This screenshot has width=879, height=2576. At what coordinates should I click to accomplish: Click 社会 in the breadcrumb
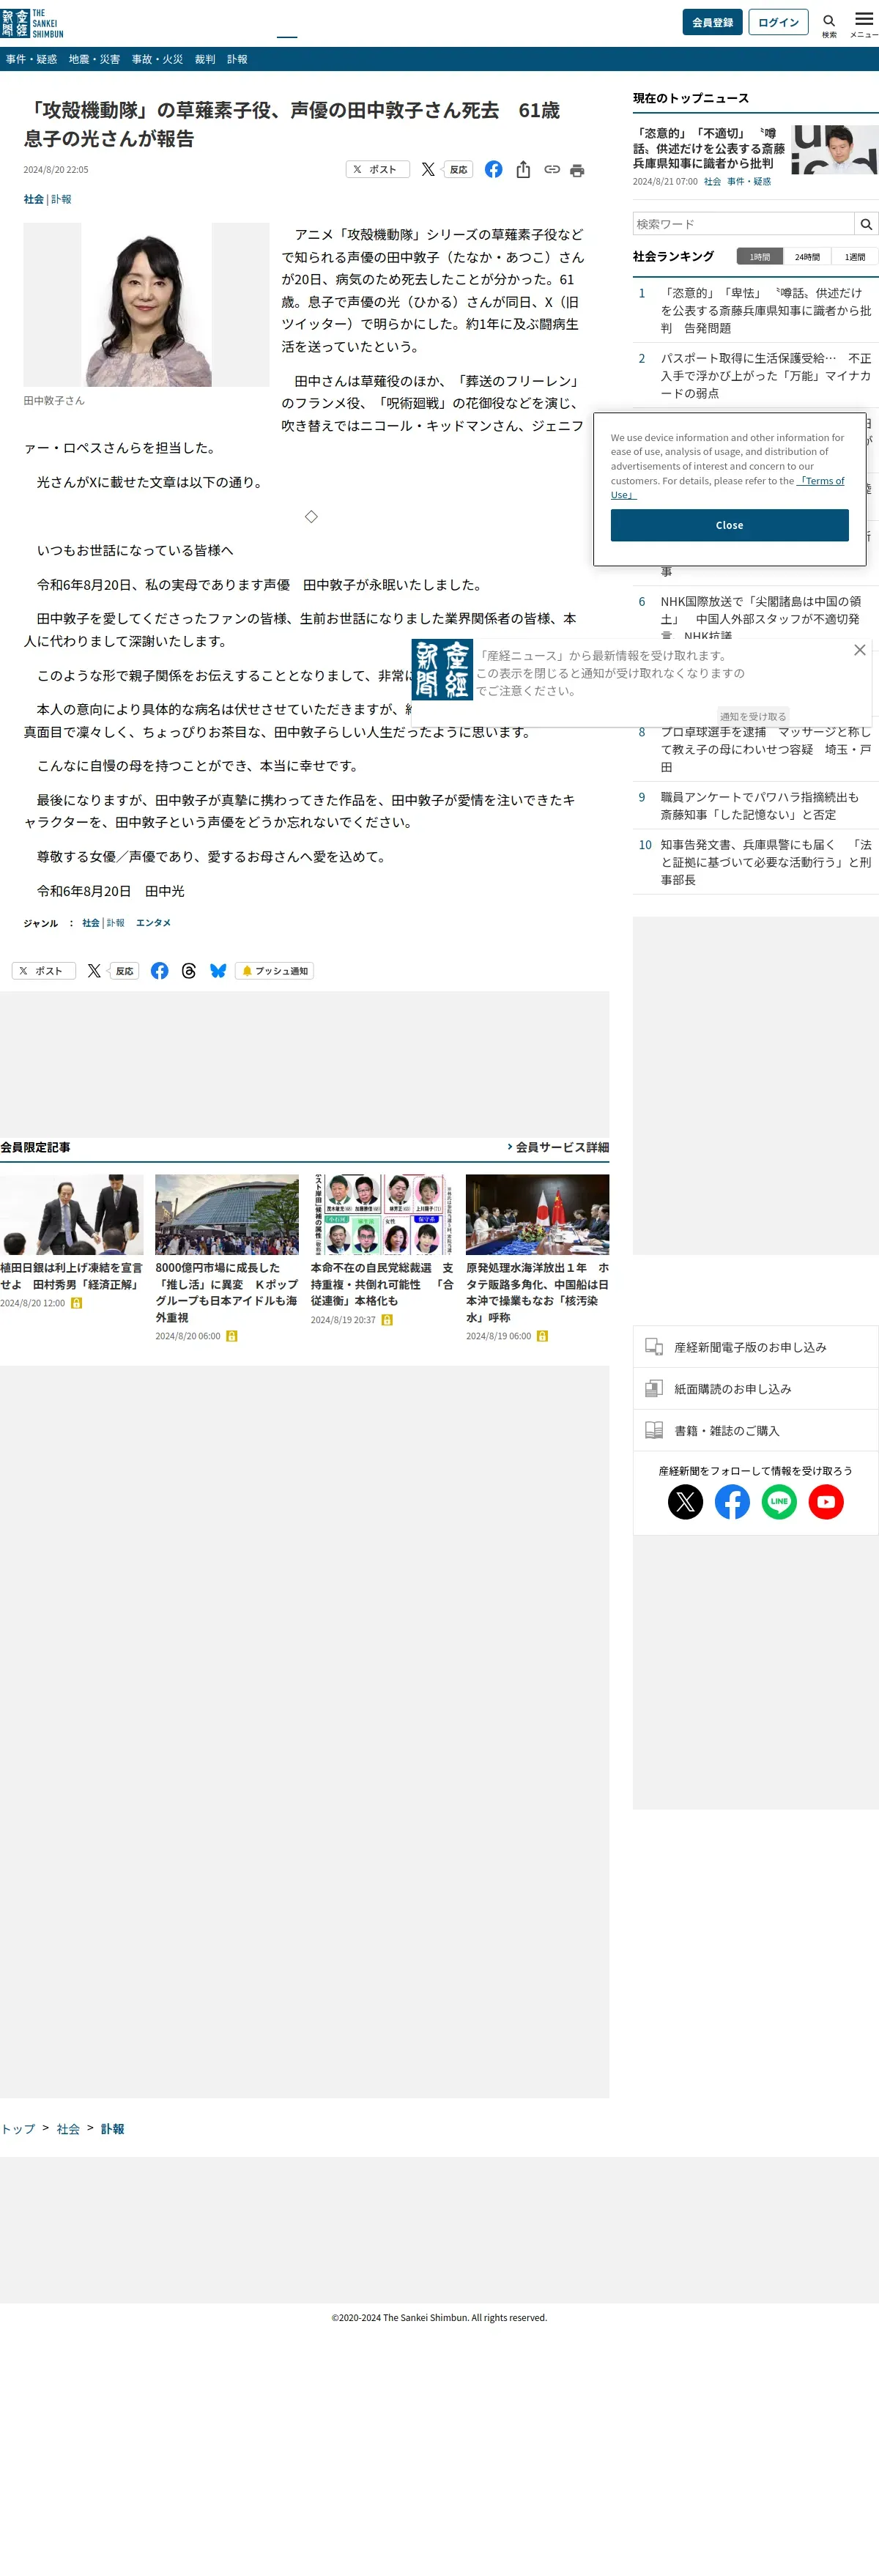click(x=68, y=2129)
